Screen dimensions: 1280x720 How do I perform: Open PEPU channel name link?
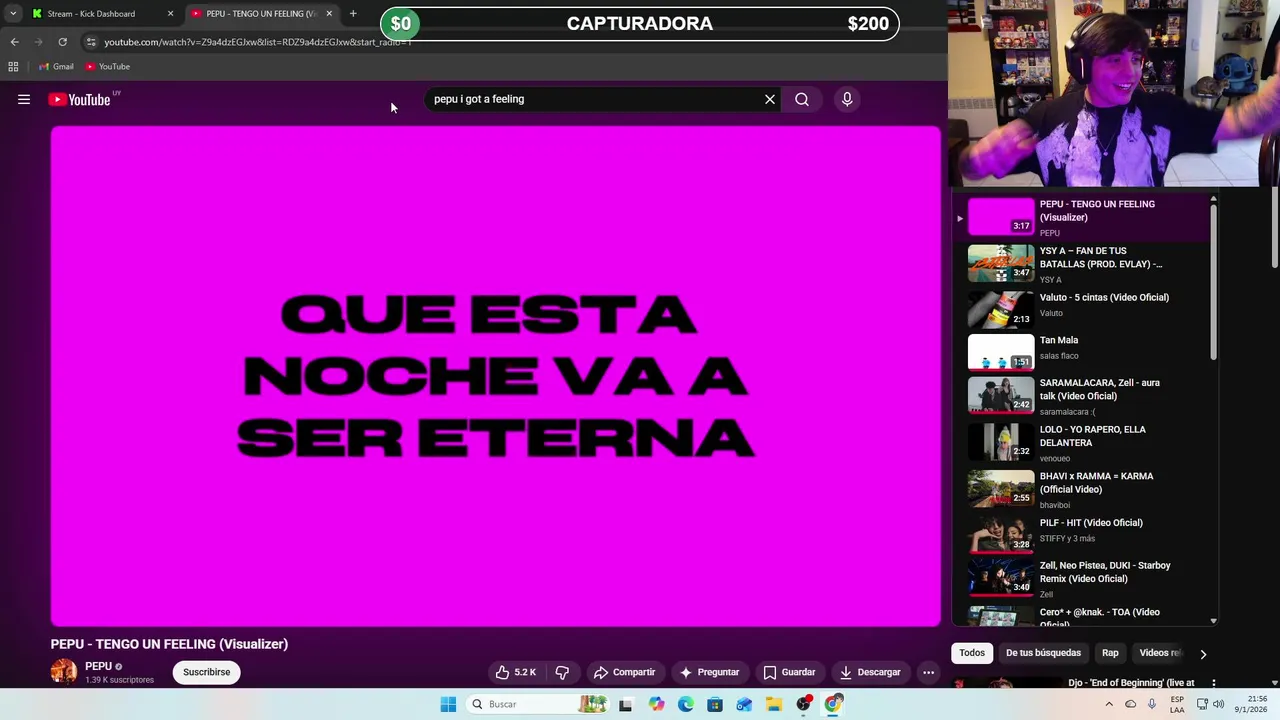tap(98, 666)
